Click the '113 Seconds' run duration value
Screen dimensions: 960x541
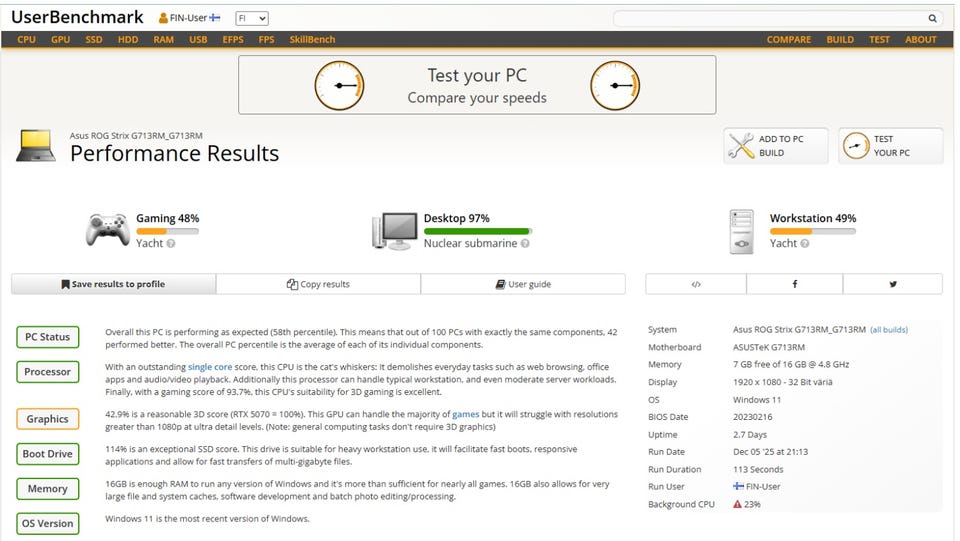pyautogui.click(x=758, y=470)
